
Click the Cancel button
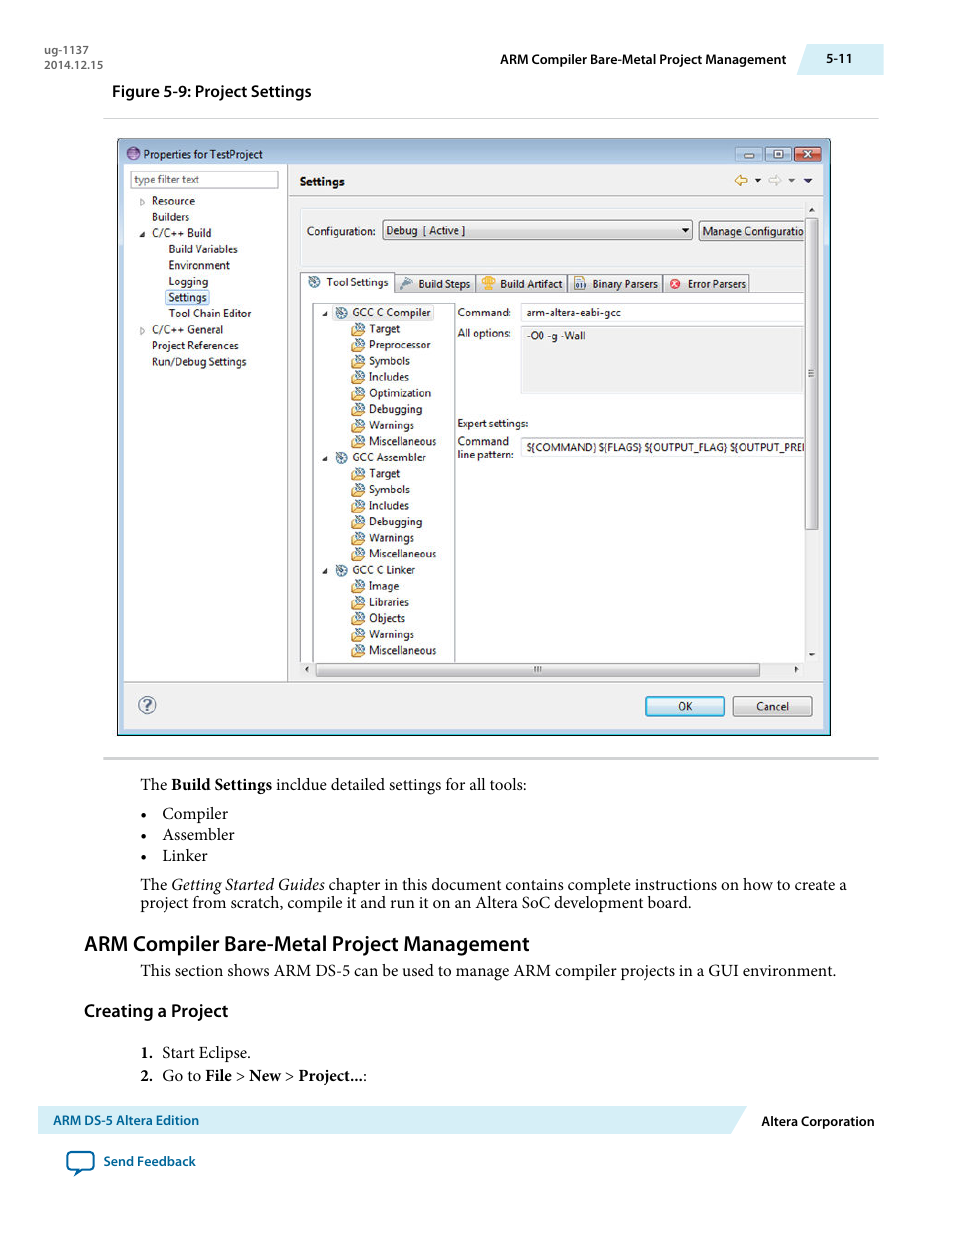(x=772, y=706)
